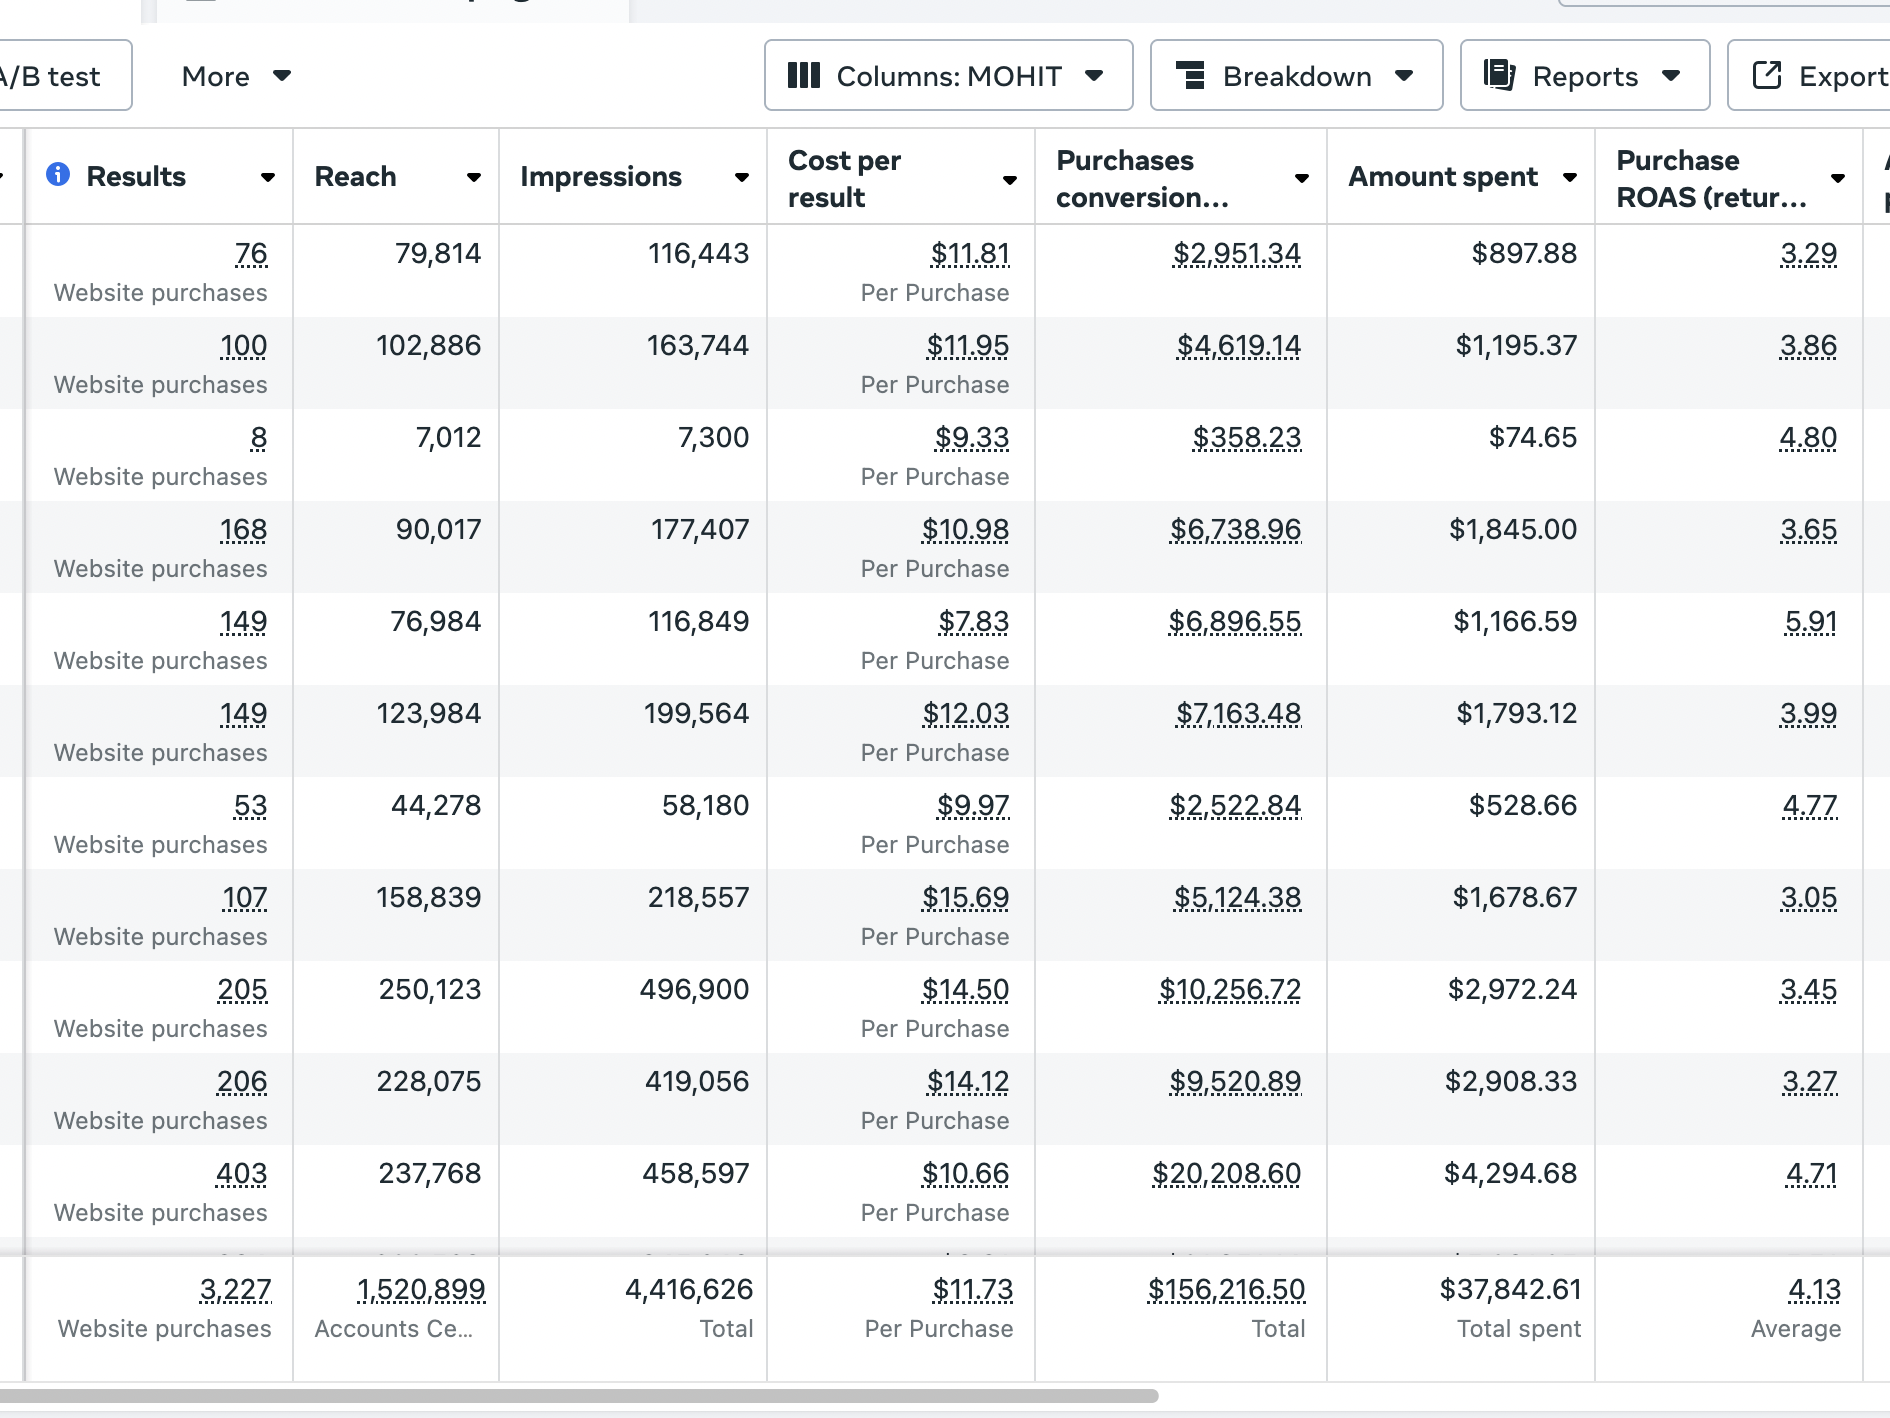Click the Export arrow icon
Screen dimensions: 1890x1418
(1767, 76)
